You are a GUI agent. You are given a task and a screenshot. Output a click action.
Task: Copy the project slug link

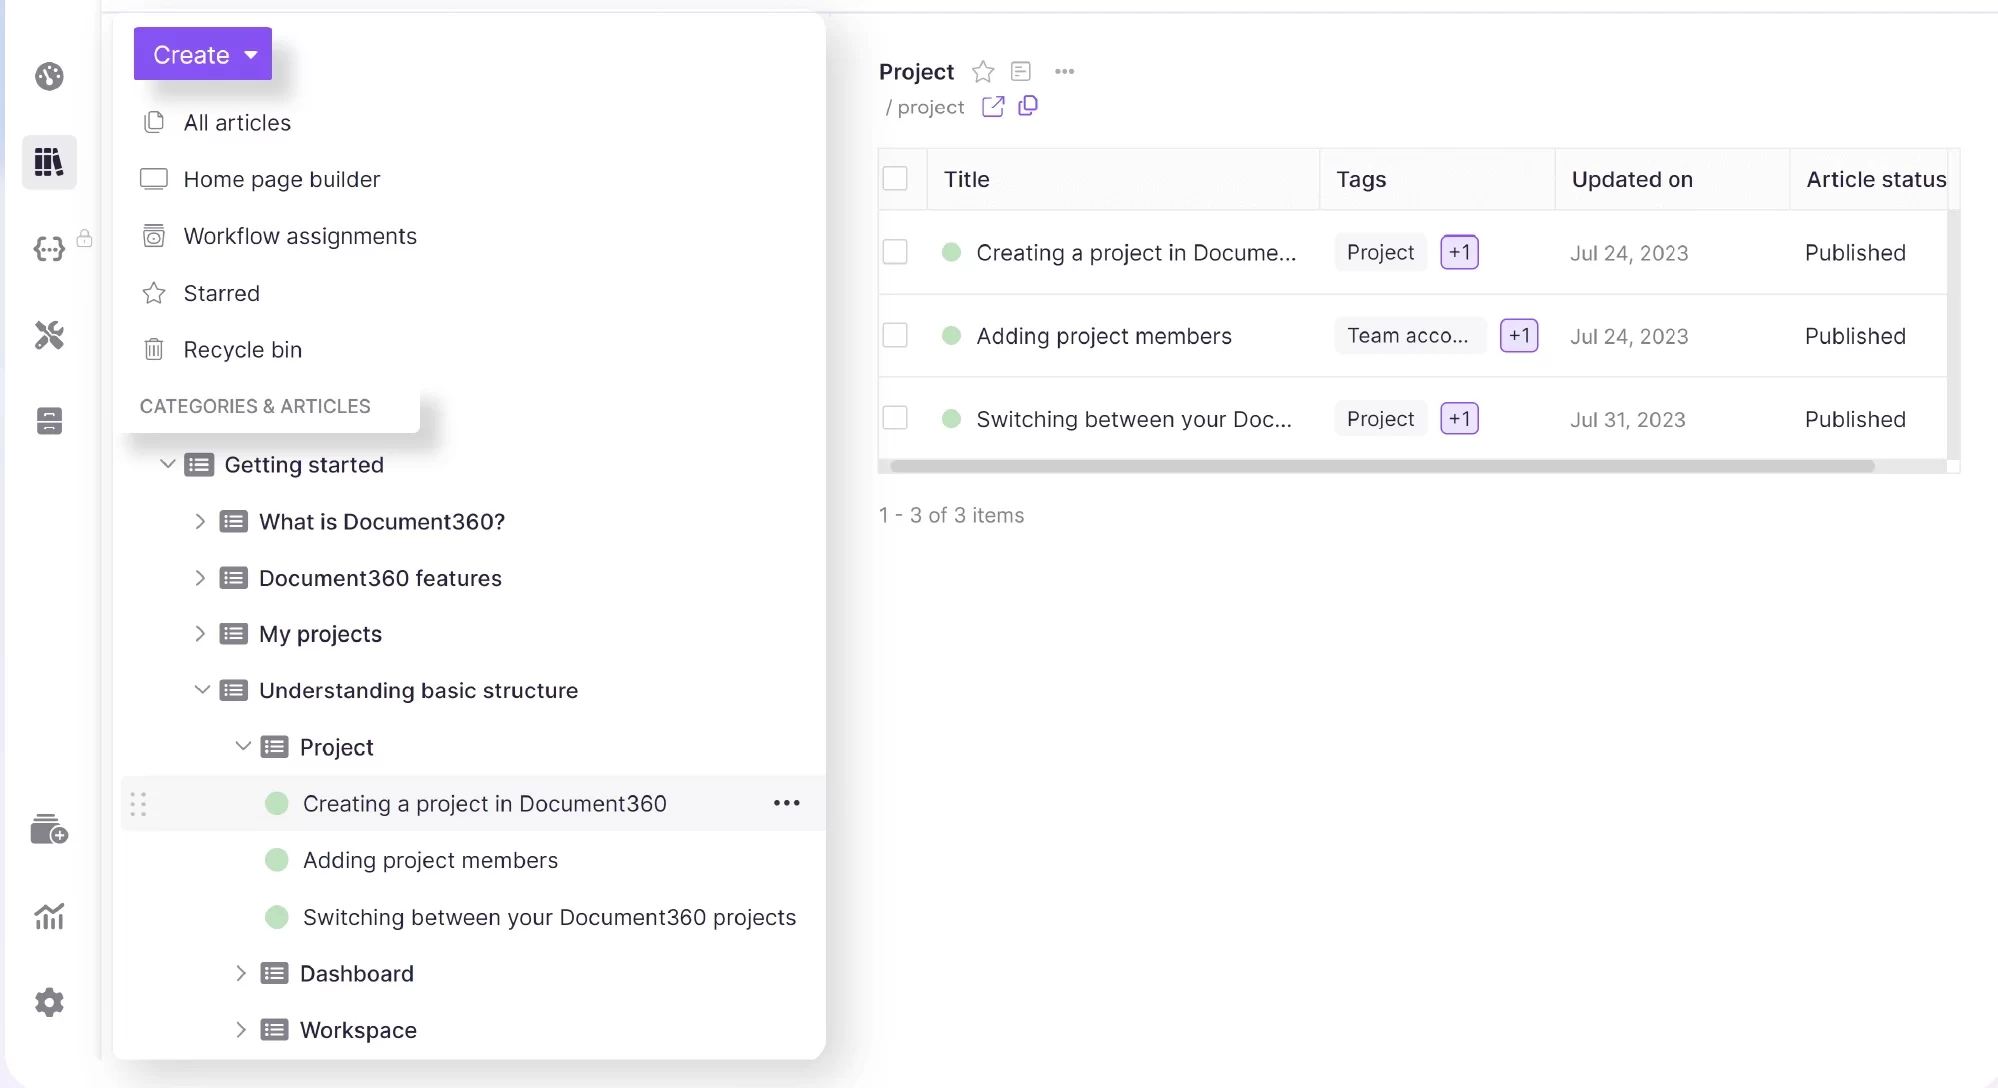pyautogui.click(x=1028, y=106)
